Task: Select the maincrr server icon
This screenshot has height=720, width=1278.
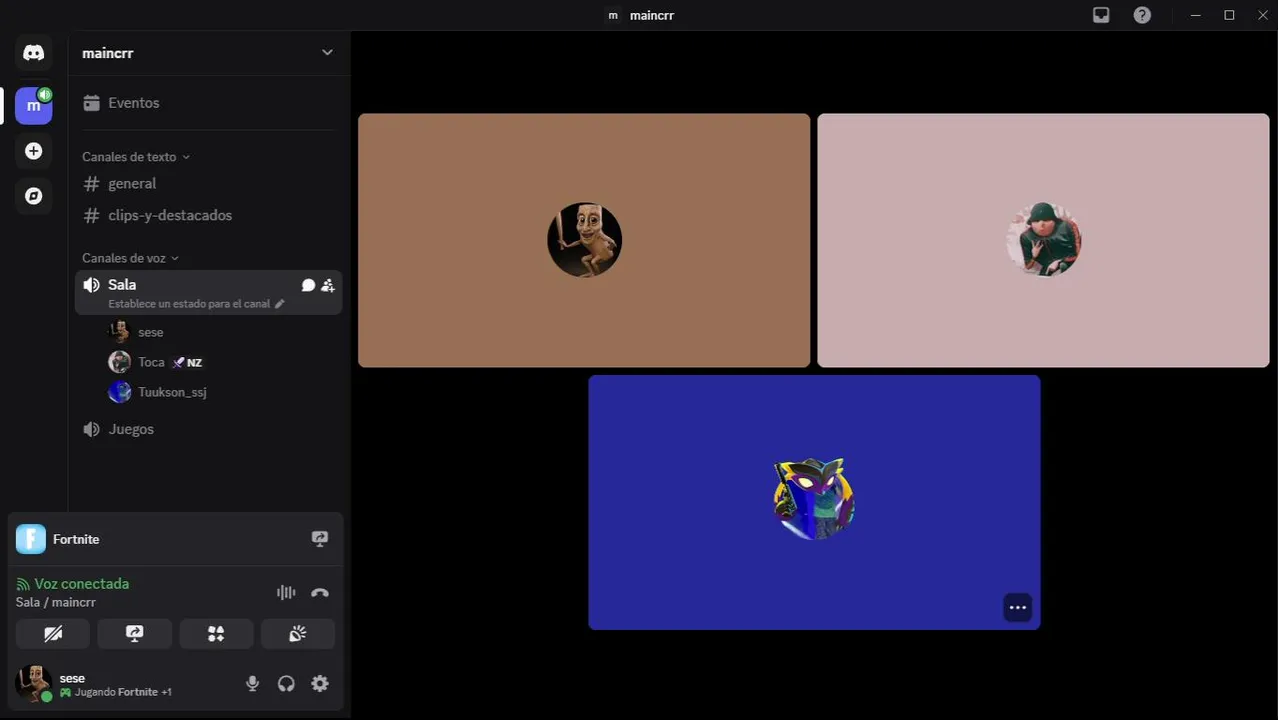Action: tap(34, 105)
